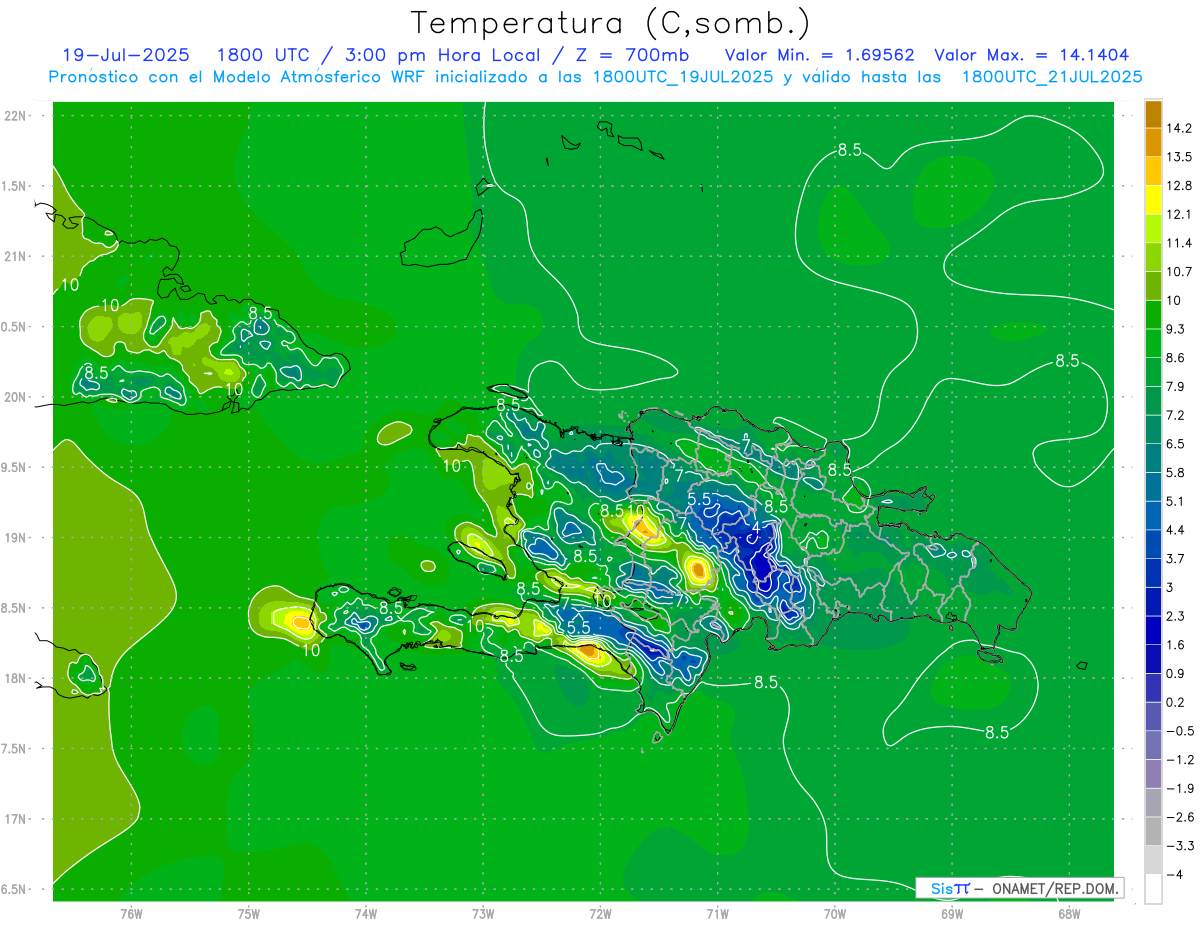Click the legend value '7.9'
This screenshot has width=1200, height=927.
(1176, 387)
